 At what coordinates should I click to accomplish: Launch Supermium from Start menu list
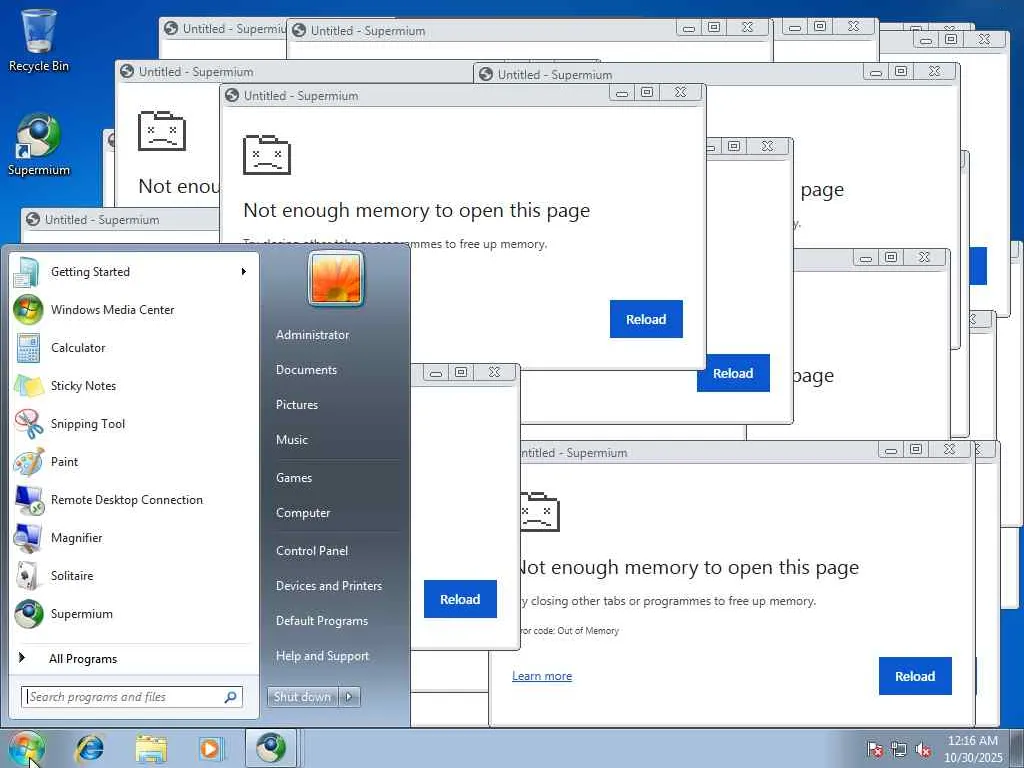pyautogui.click(x=134, y=613)
